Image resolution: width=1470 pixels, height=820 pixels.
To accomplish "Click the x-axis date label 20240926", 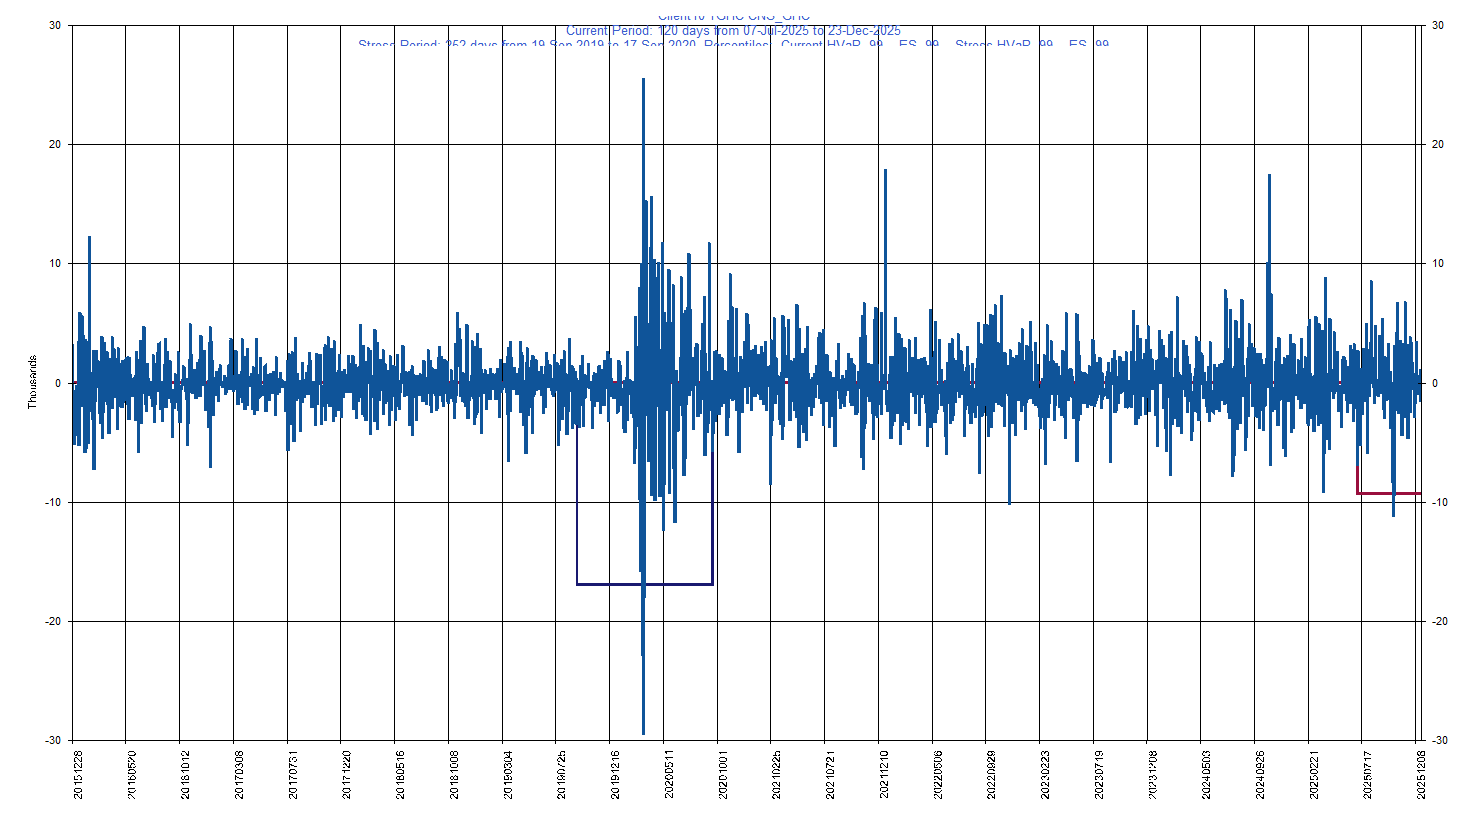I will point(1262,775).
